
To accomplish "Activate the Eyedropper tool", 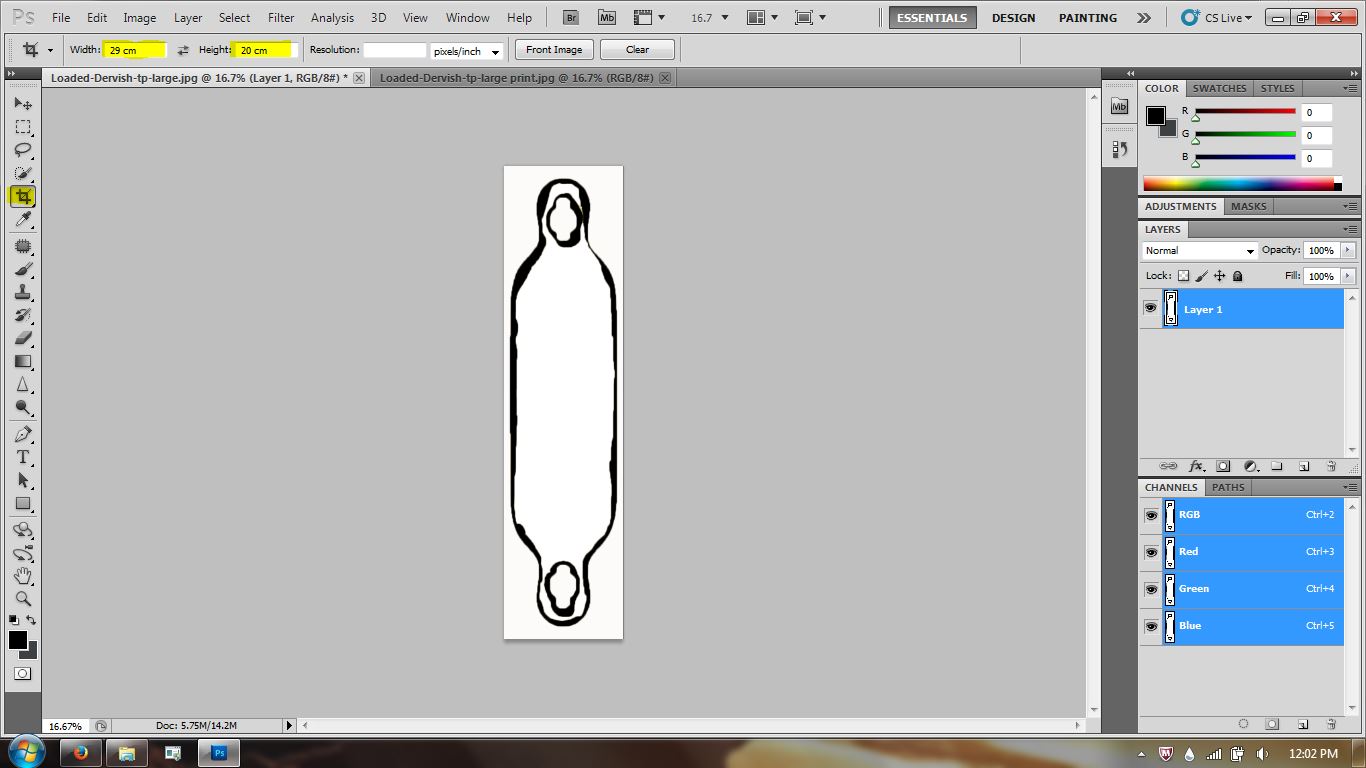I will point(22,219).
